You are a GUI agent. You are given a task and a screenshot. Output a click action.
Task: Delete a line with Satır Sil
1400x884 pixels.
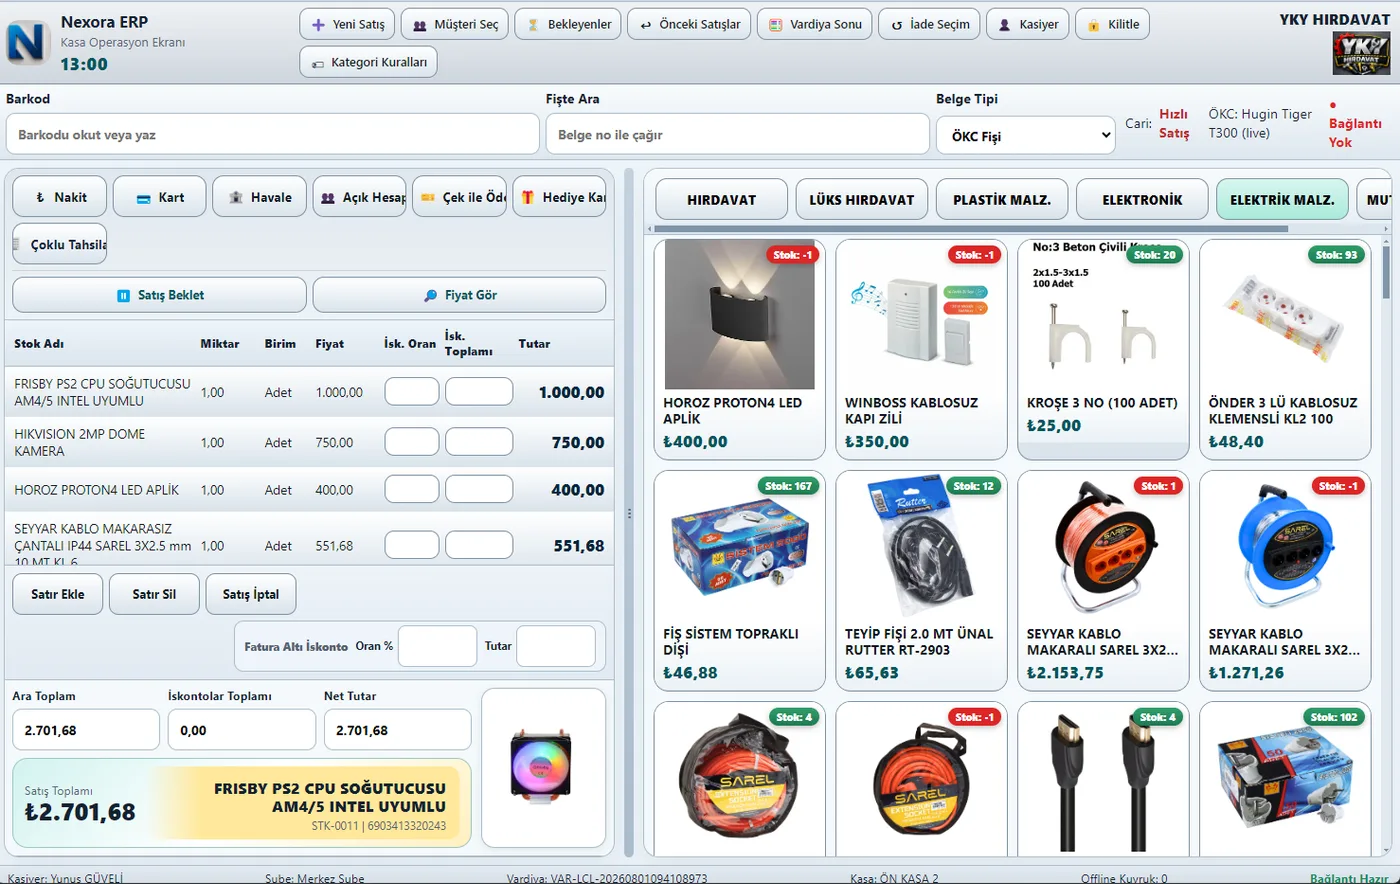pos(154,594)
